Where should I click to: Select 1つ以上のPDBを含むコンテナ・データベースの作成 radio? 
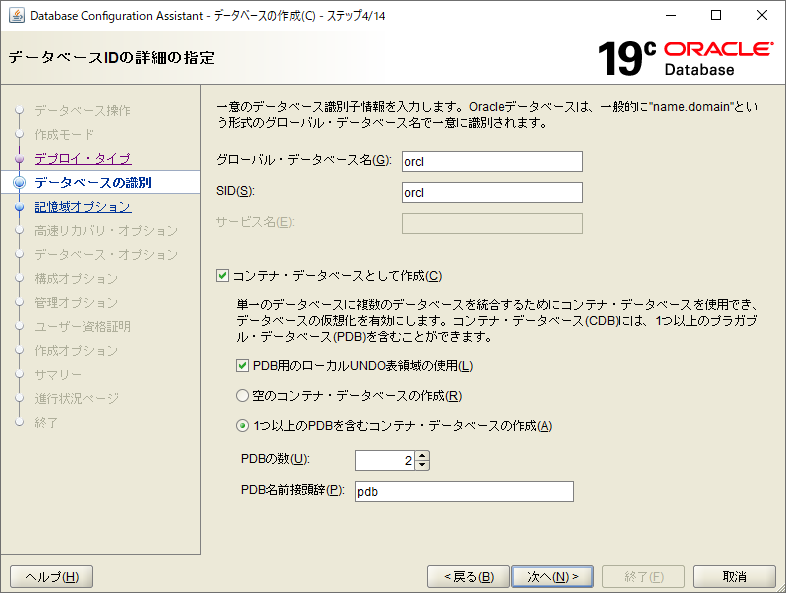pos(243,426)
